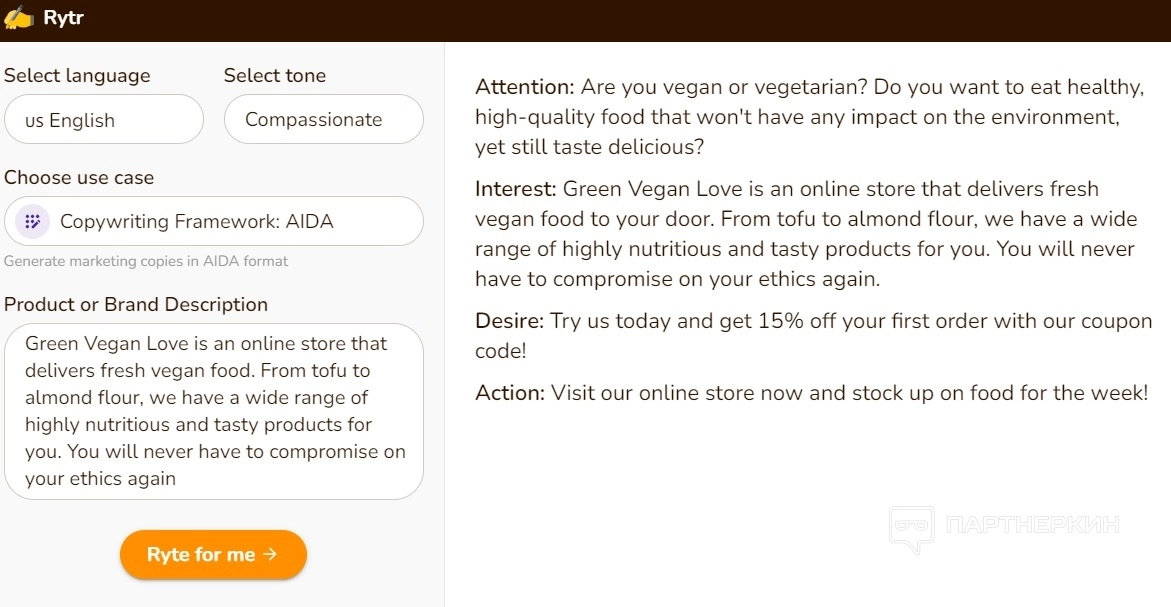
Task: Click the Partnerkin watermark chat icon
Action: [911, 529]
